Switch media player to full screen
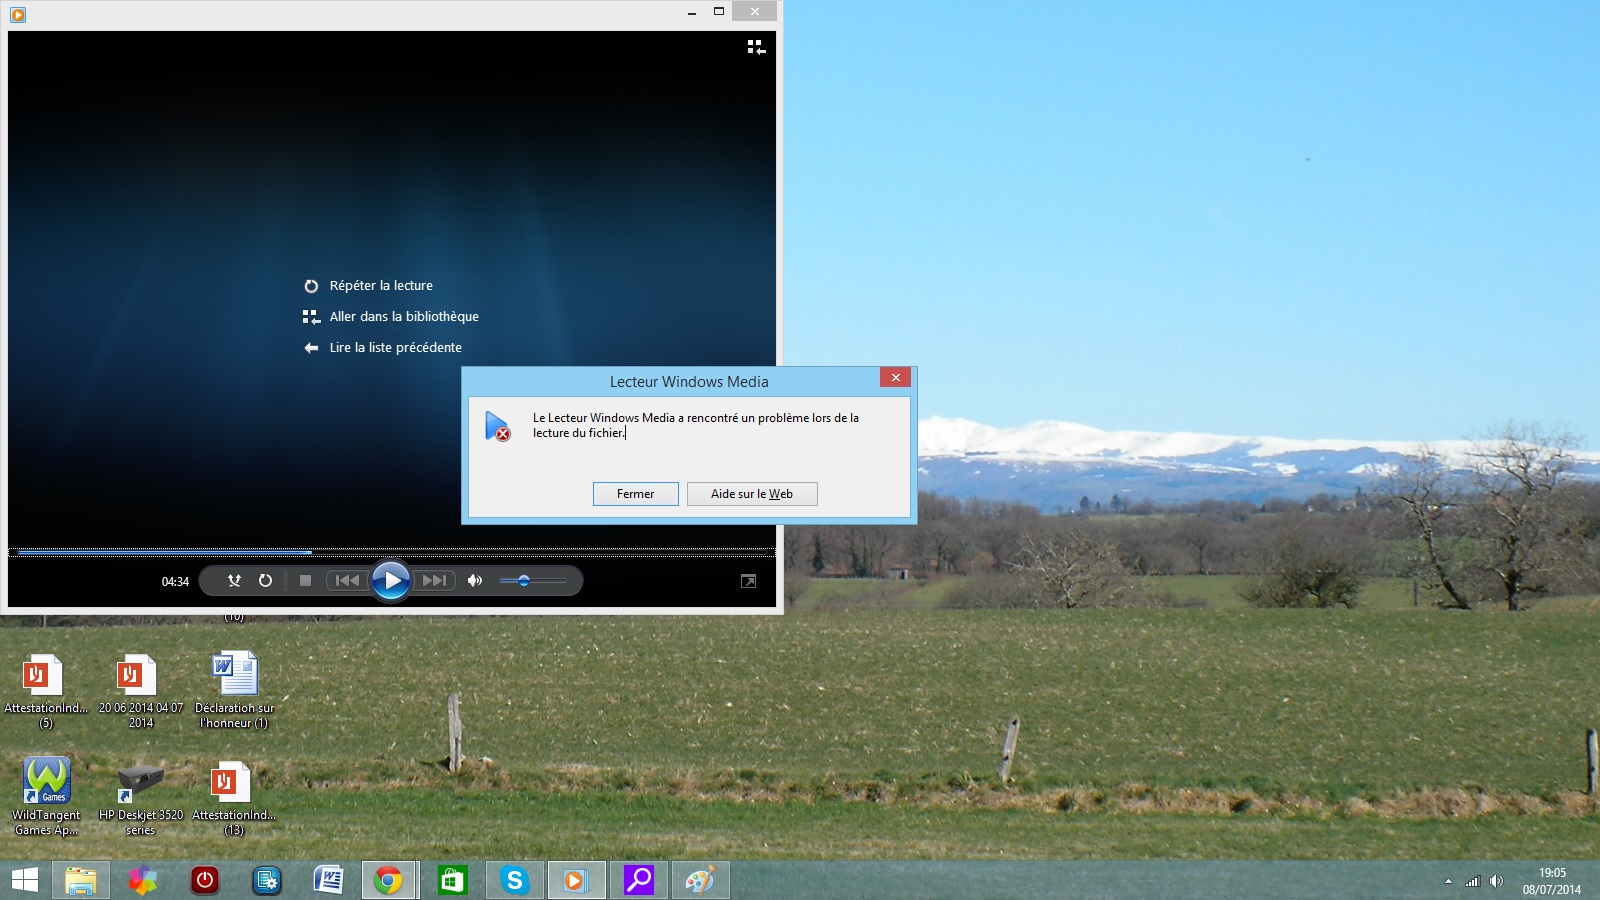This screenshot has height=900, width=1600. click(748, 581)
